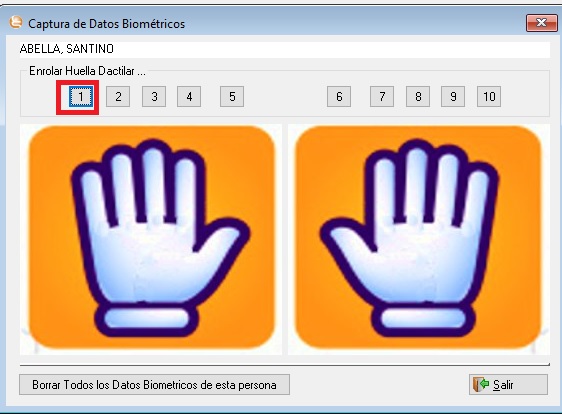Click finger button 9
Viewport: 562px width, 414px height.
pyautogui.click(x=453, y=96)
